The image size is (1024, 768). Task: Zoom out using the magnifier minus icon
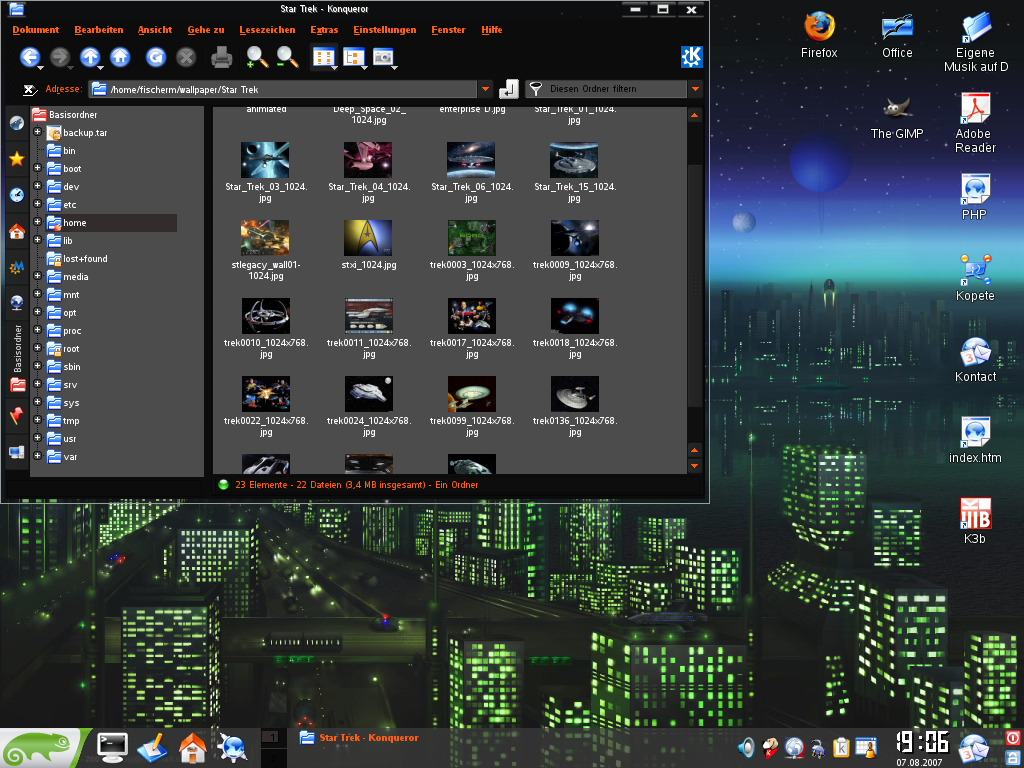[287, 57]
